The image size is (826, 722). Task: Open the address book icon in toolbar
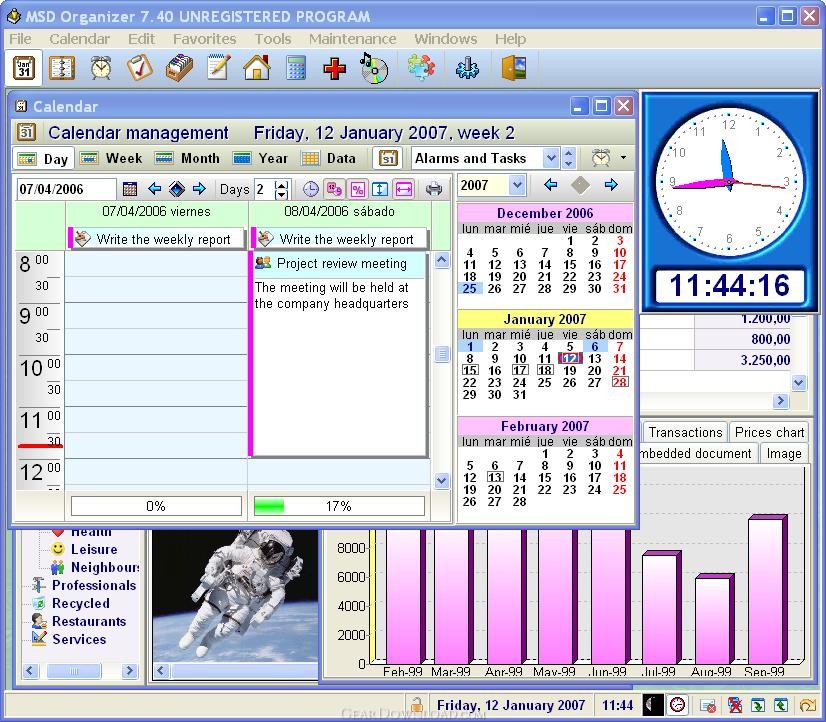[x=62, y=68]
